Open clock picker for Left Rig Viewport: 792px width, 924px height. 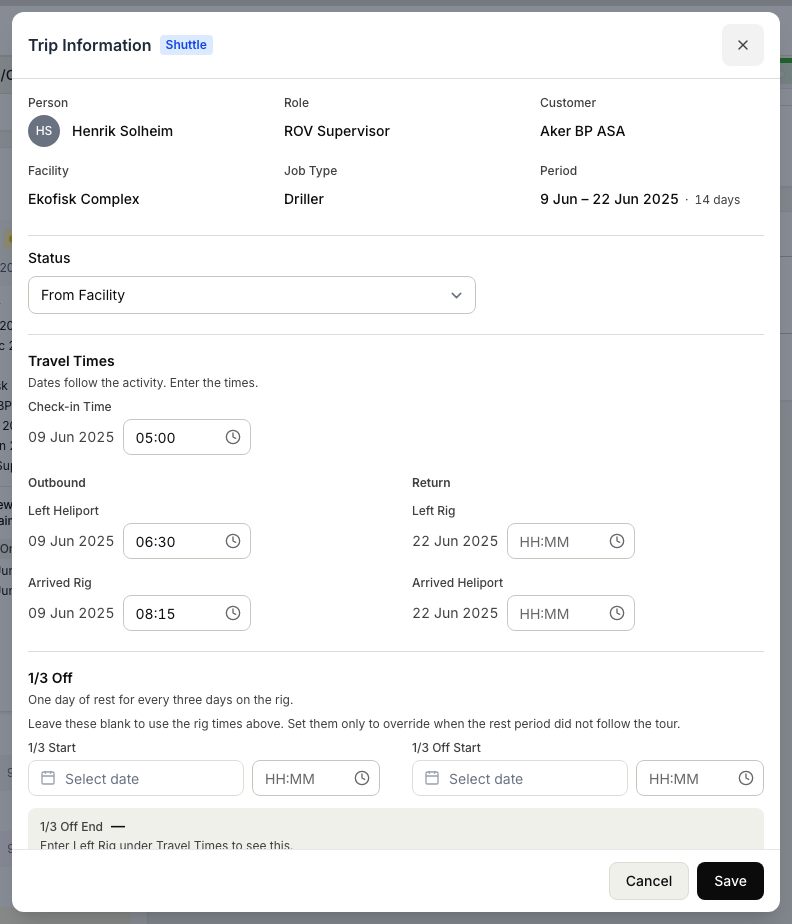pyautogui.click(x=616, y=541)
